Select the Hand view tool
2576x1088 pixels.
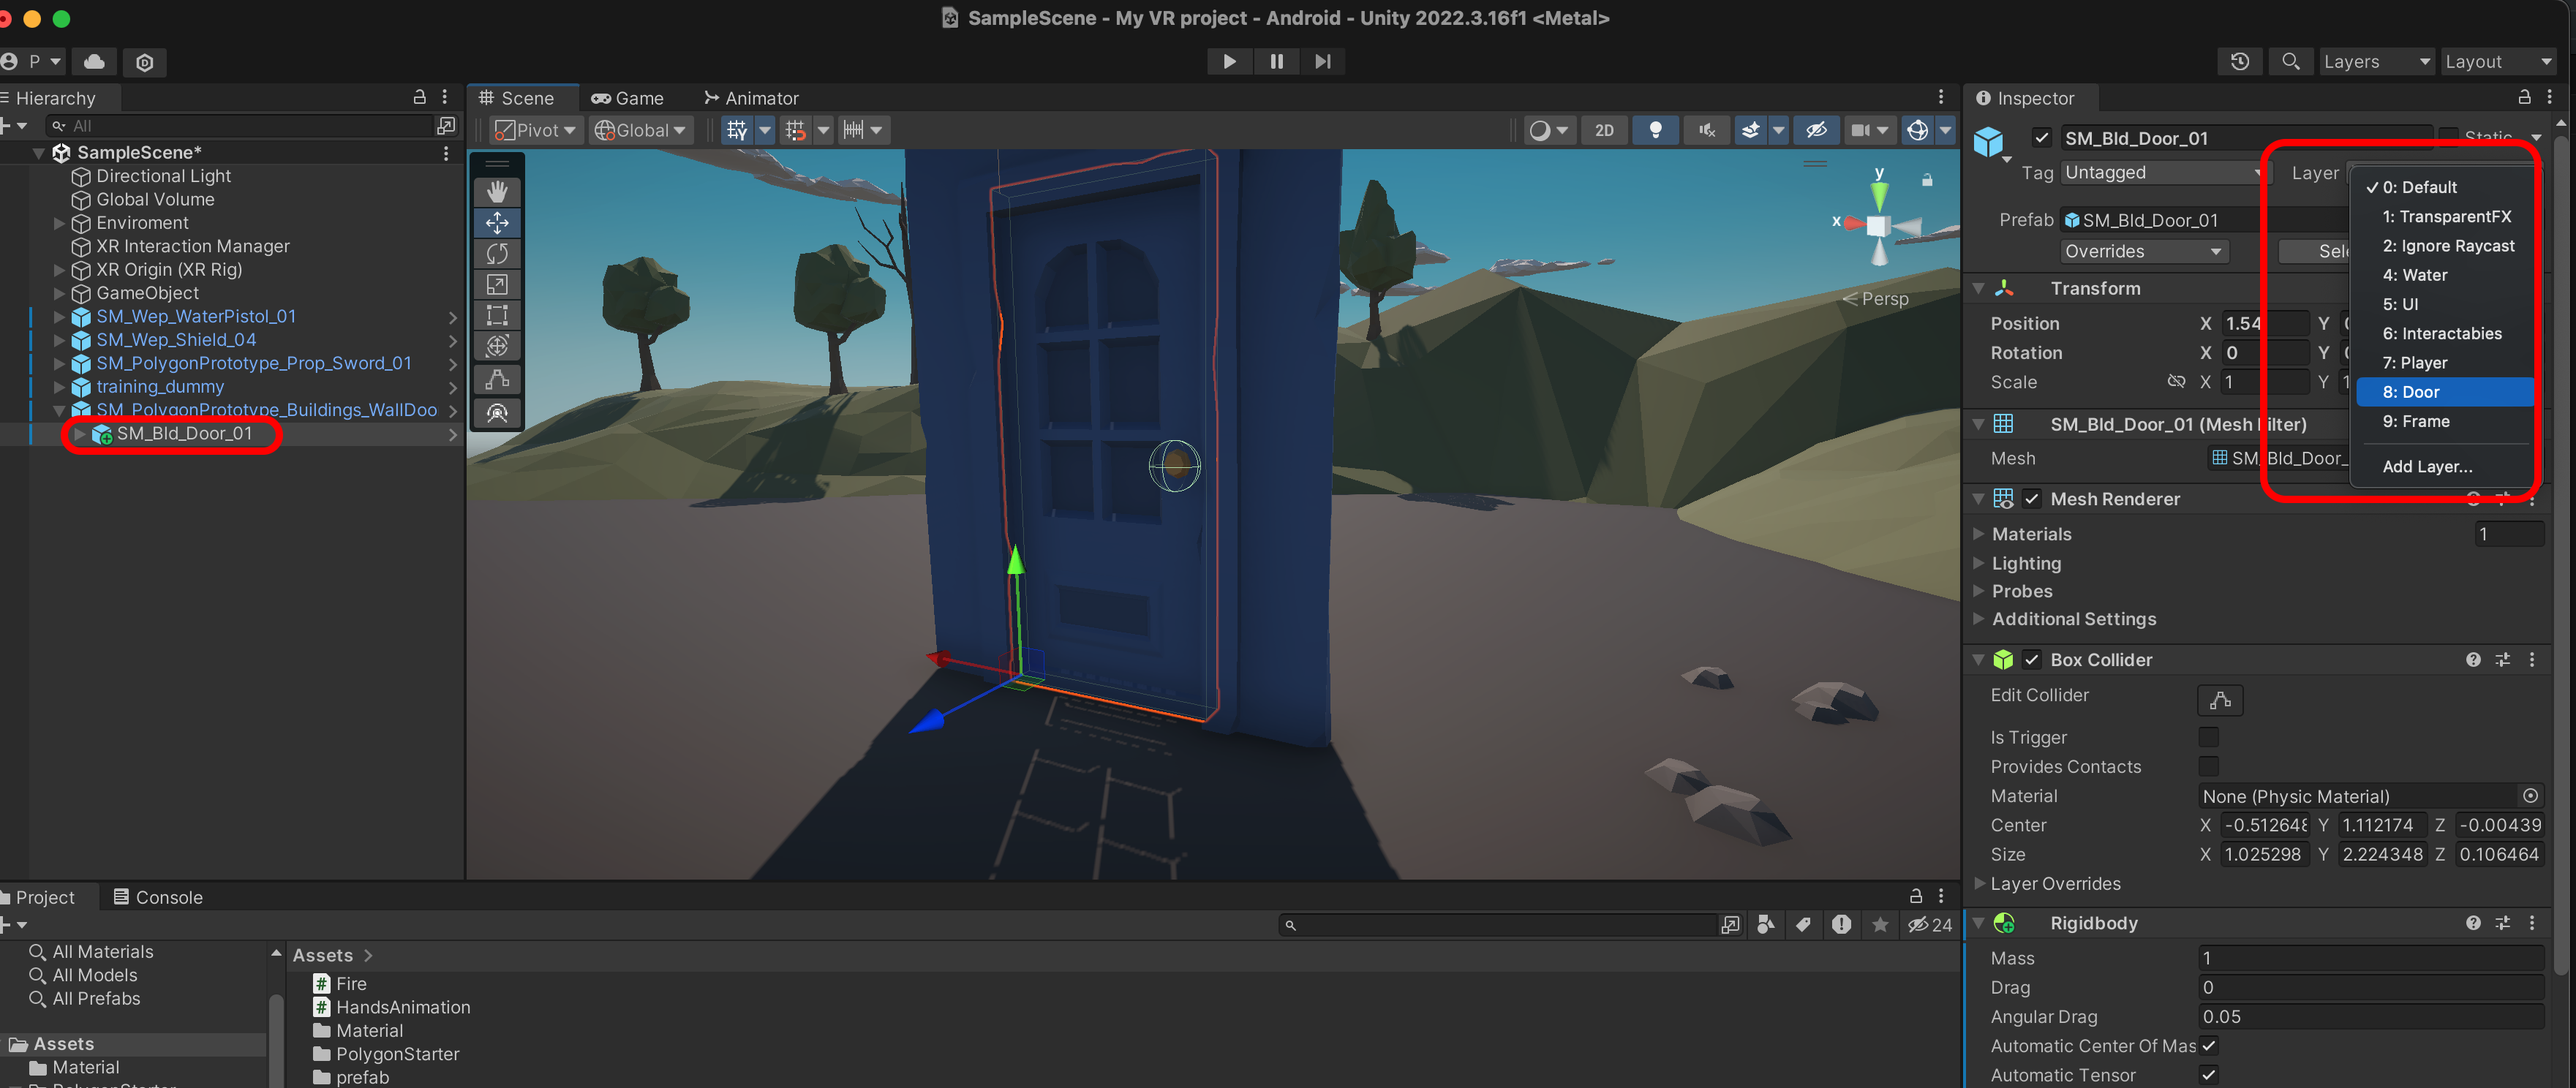tap(497, 191)
